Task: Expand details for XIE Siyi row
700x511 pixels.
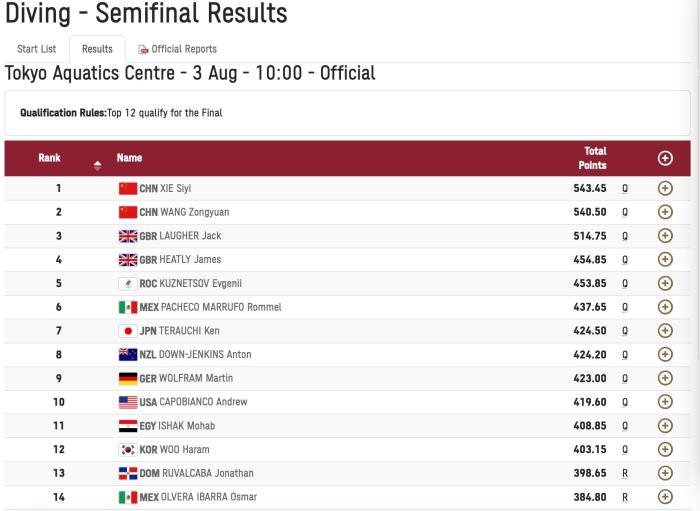Action: pos(665,188)
